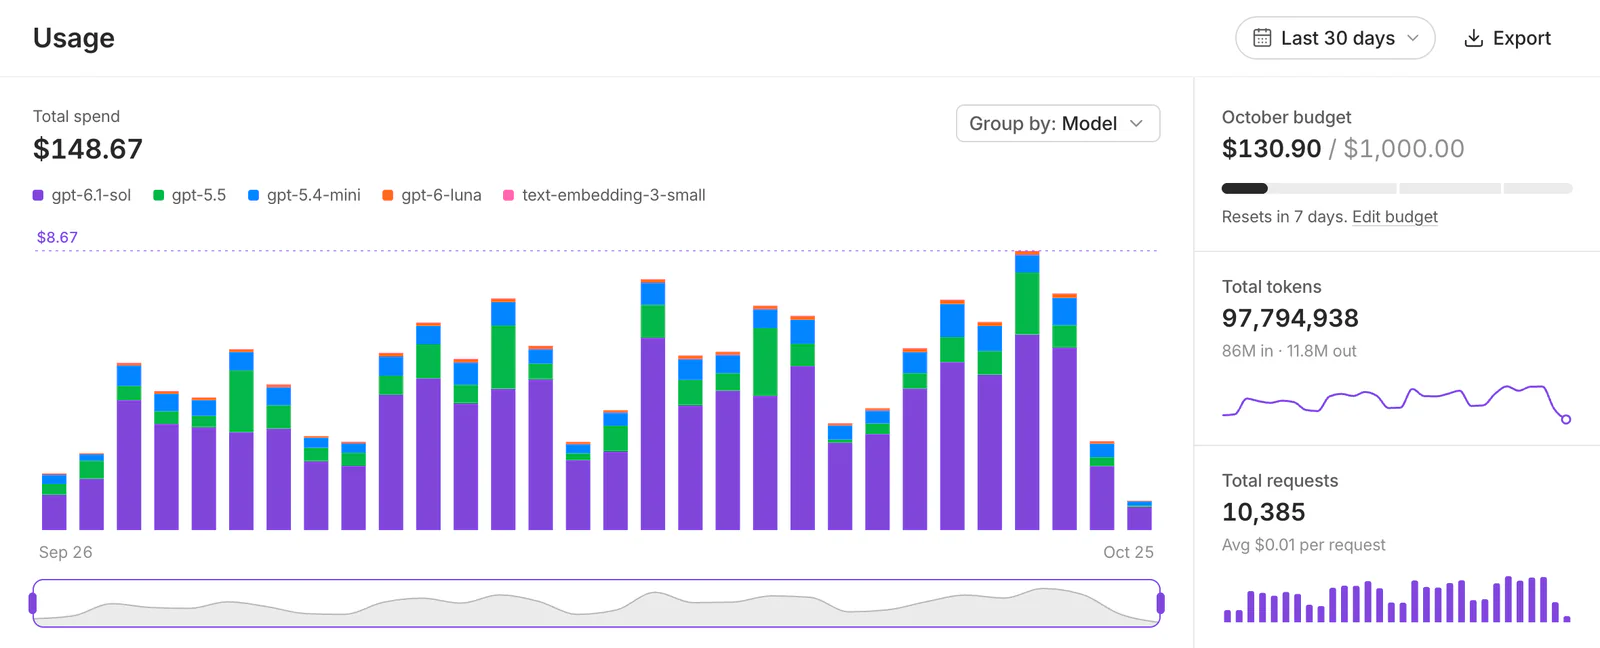Toggle gpt-5.4-mini blue legend swatch
1600x648 pixels.
click(253, 195)
